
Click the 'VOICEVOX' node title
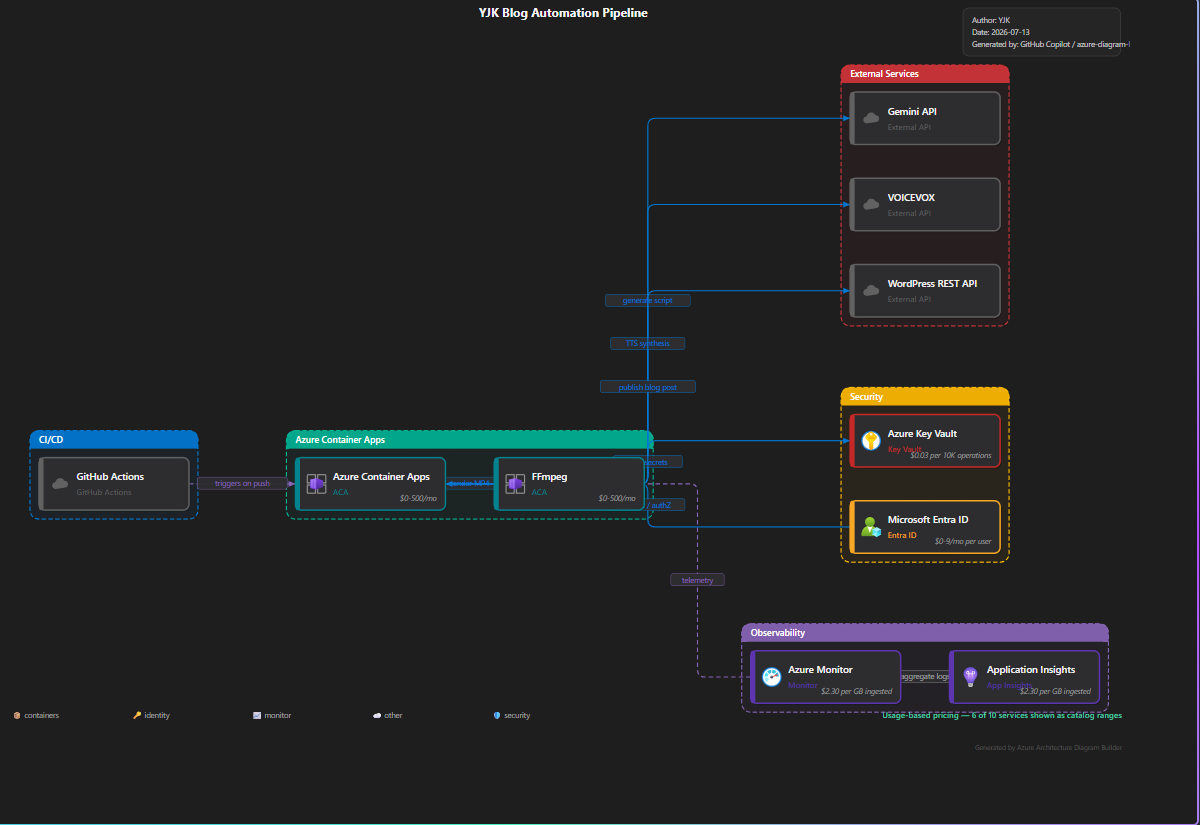[x=911, y=198]
